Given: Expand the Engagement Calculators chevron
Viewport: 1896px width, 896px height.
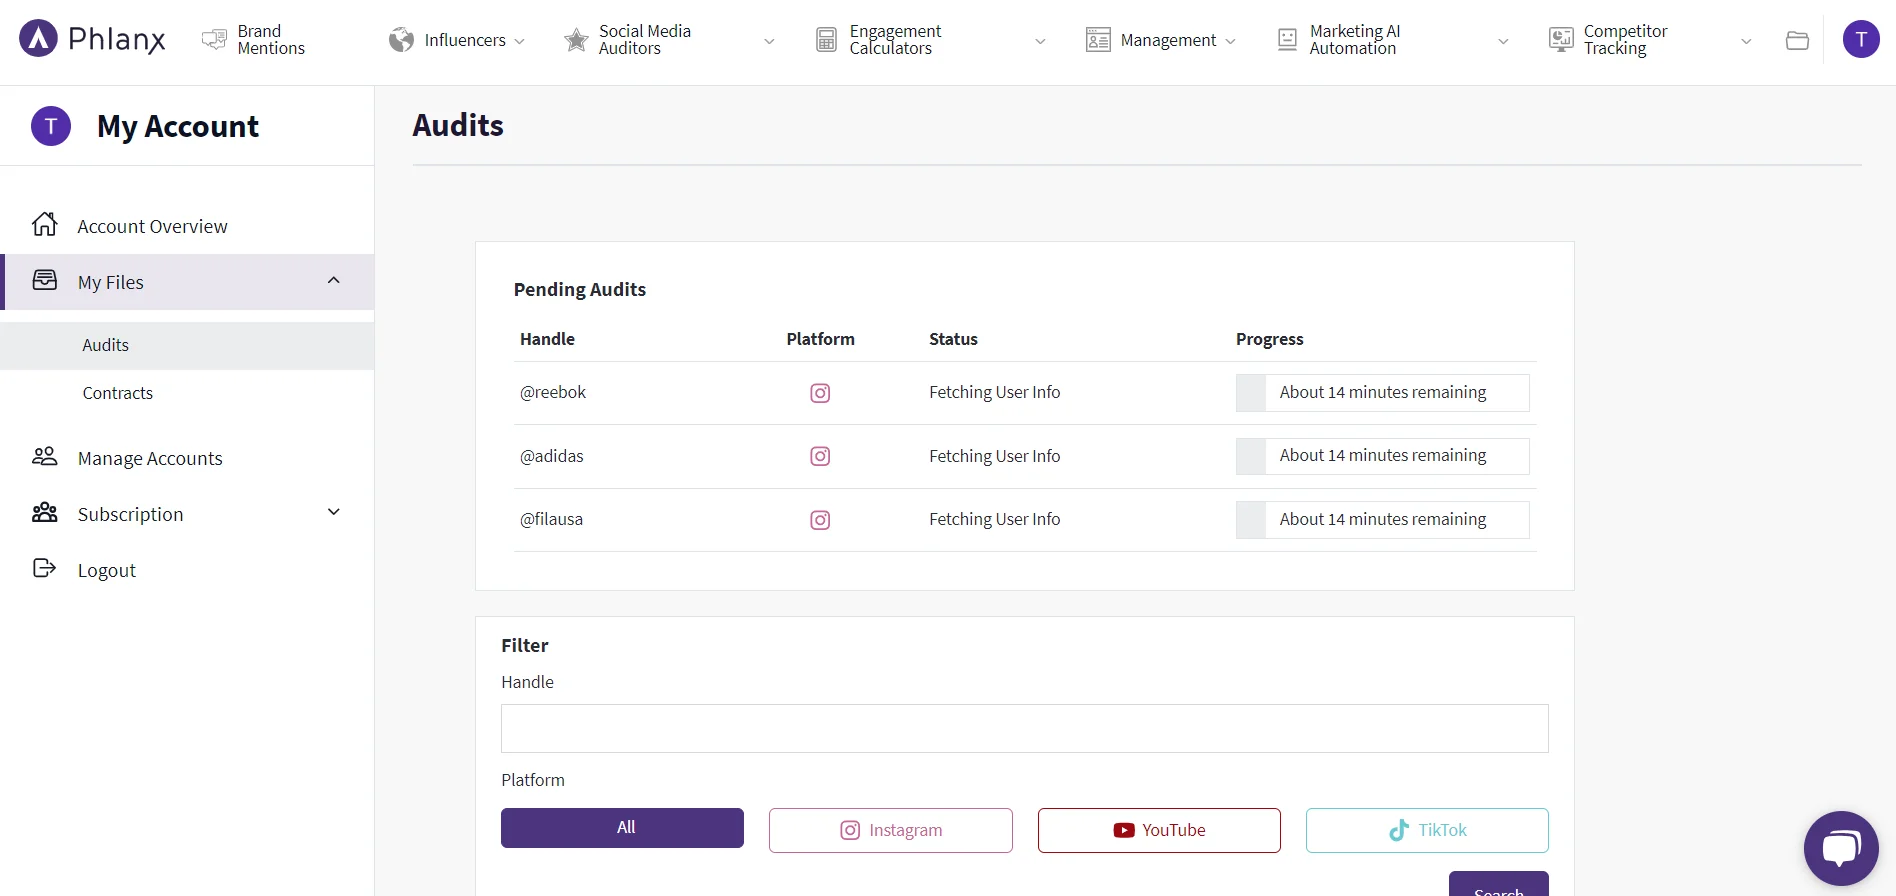Looking at the screenshot, I should click(1040, 42).
